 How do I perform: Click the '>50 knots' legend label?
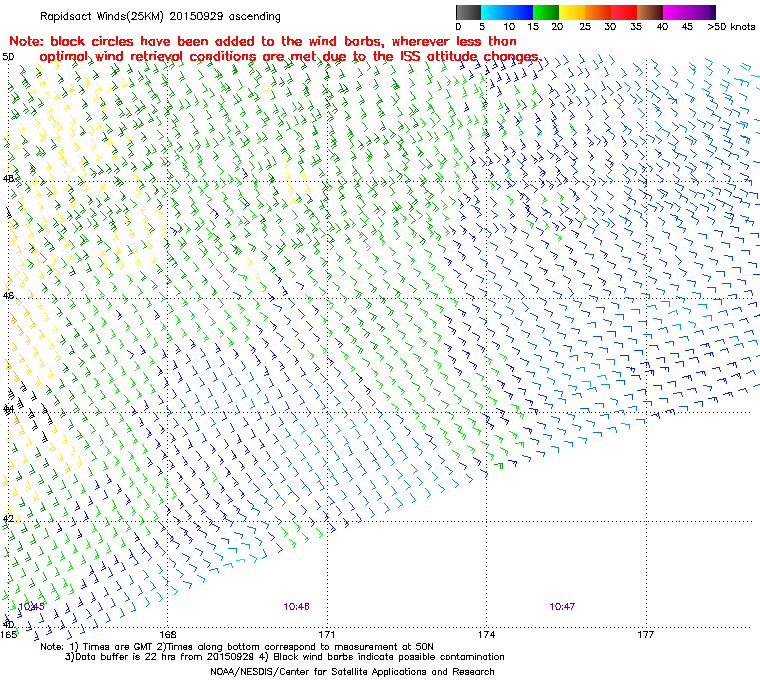click(x=731, y=27)
